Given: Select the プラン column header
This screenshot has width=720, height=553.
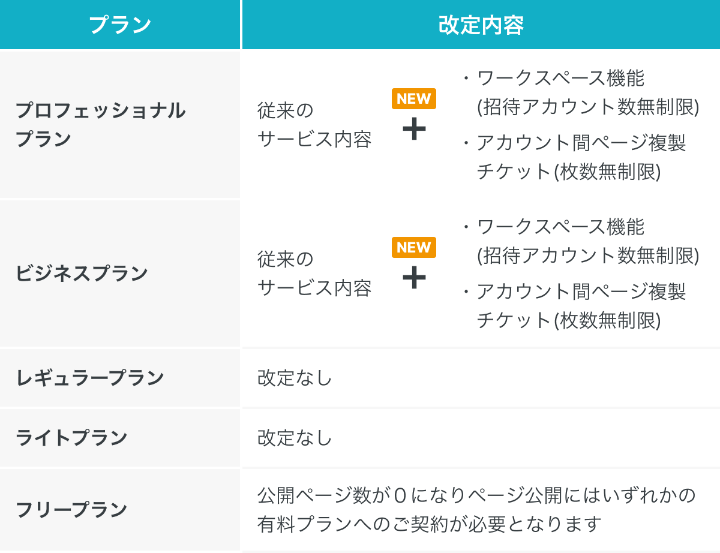Looking at the screenshot, I should (120, 24).
